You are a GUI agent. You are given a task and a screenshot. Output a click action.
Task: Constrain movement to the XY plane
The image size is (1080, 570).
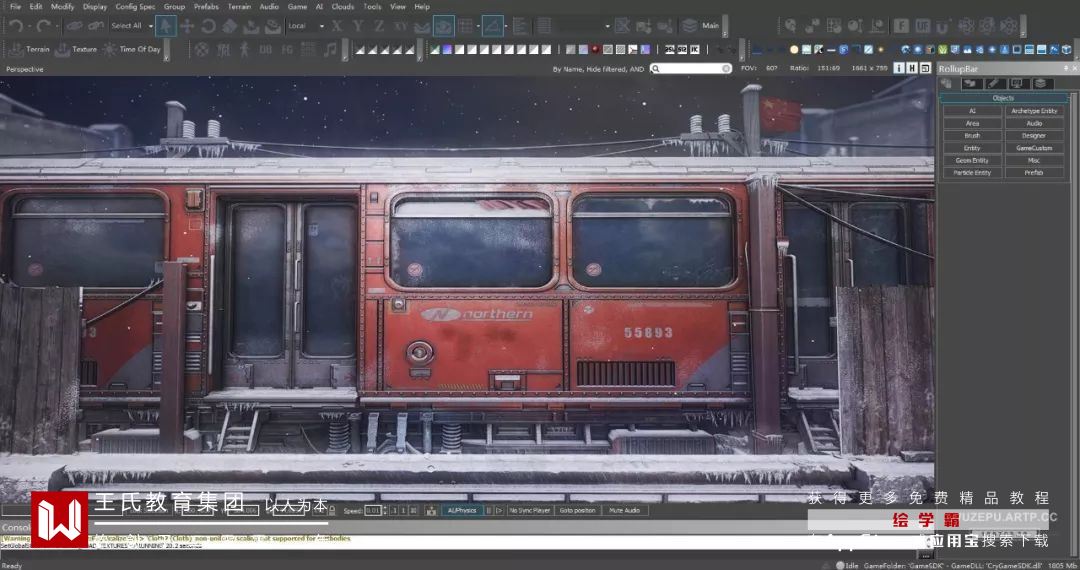[x=400, y=26]
